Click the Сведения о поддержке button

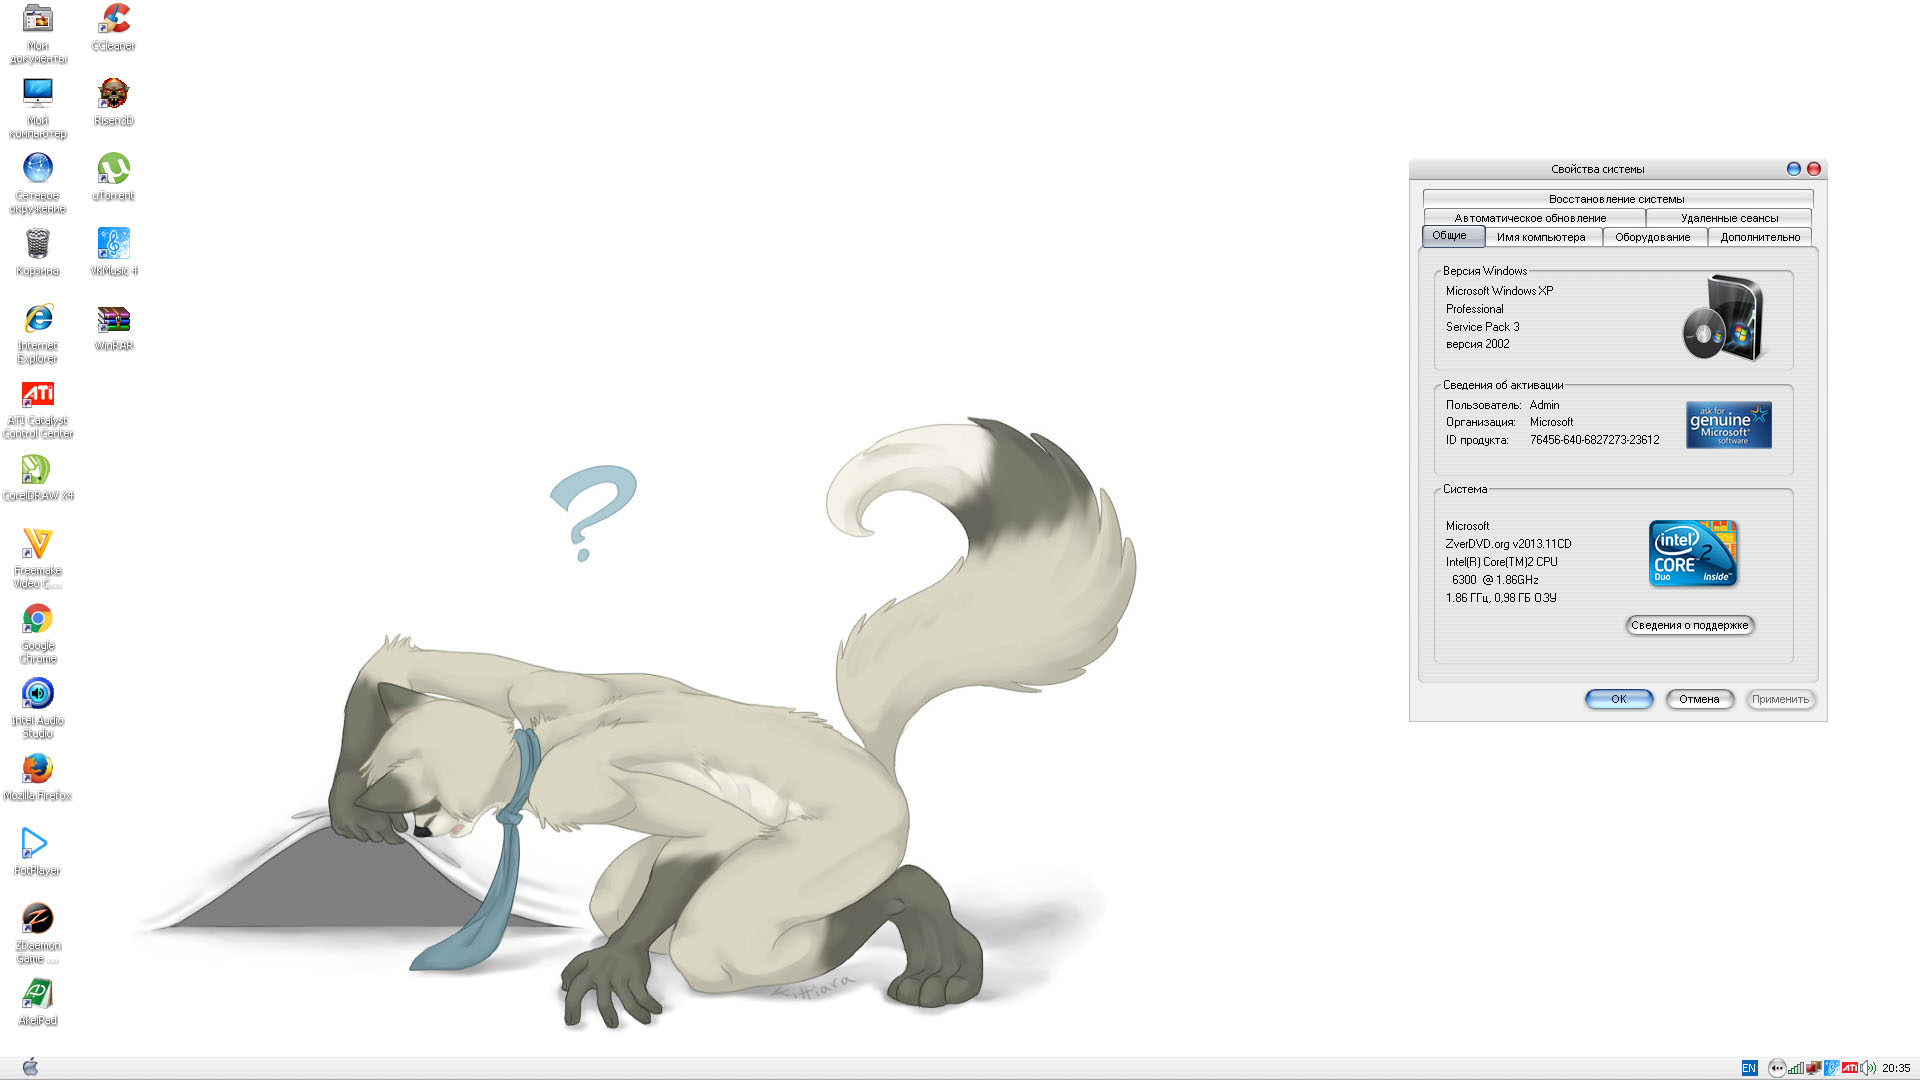pos(1689,625)
